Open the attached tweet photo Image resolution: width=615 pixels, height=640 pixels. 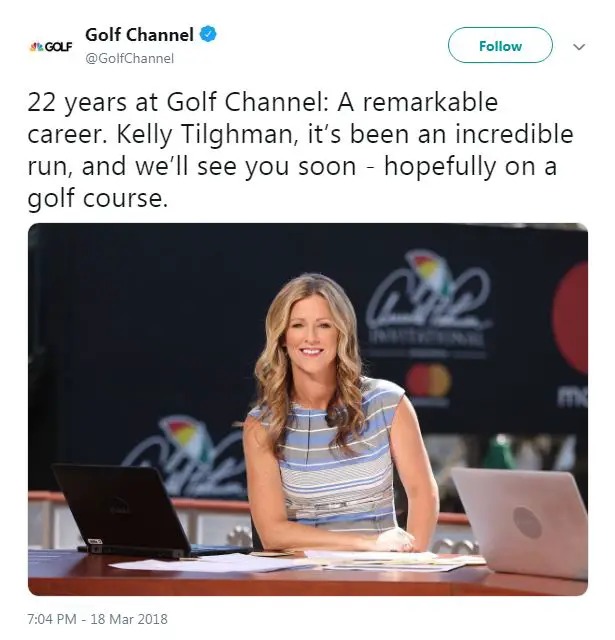308,409
